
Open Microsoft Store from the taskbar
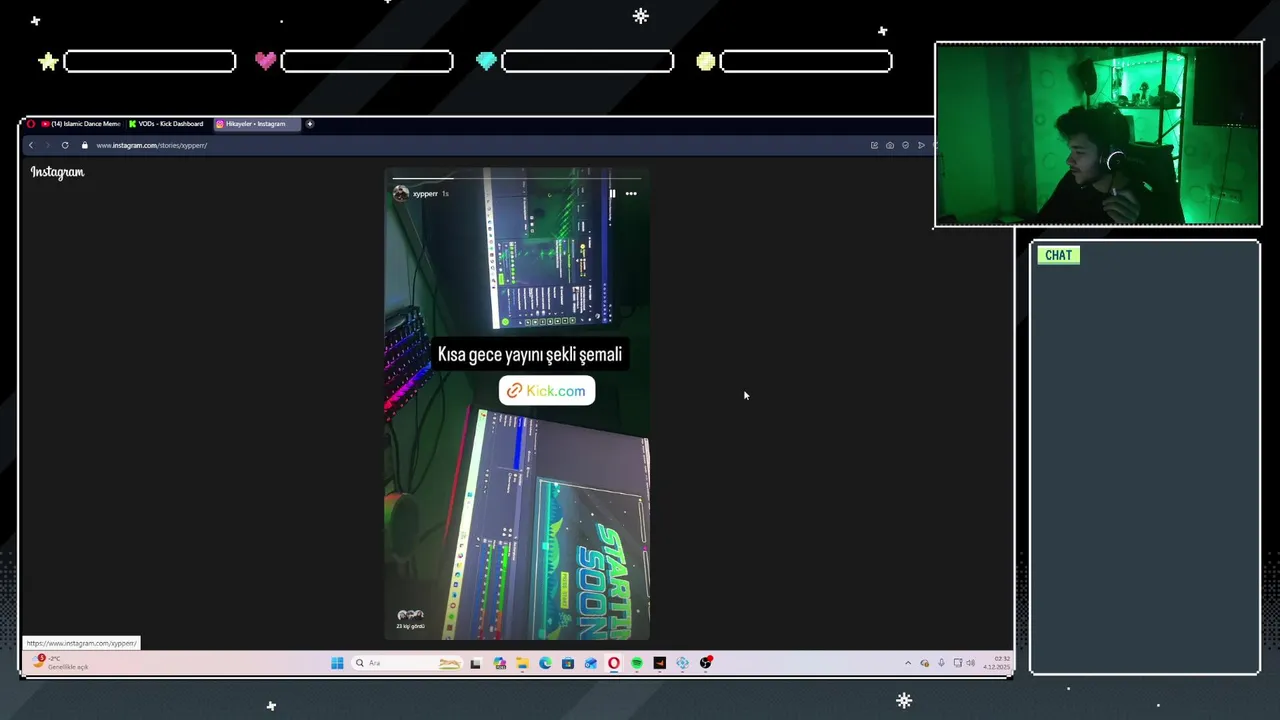[568, 663]
